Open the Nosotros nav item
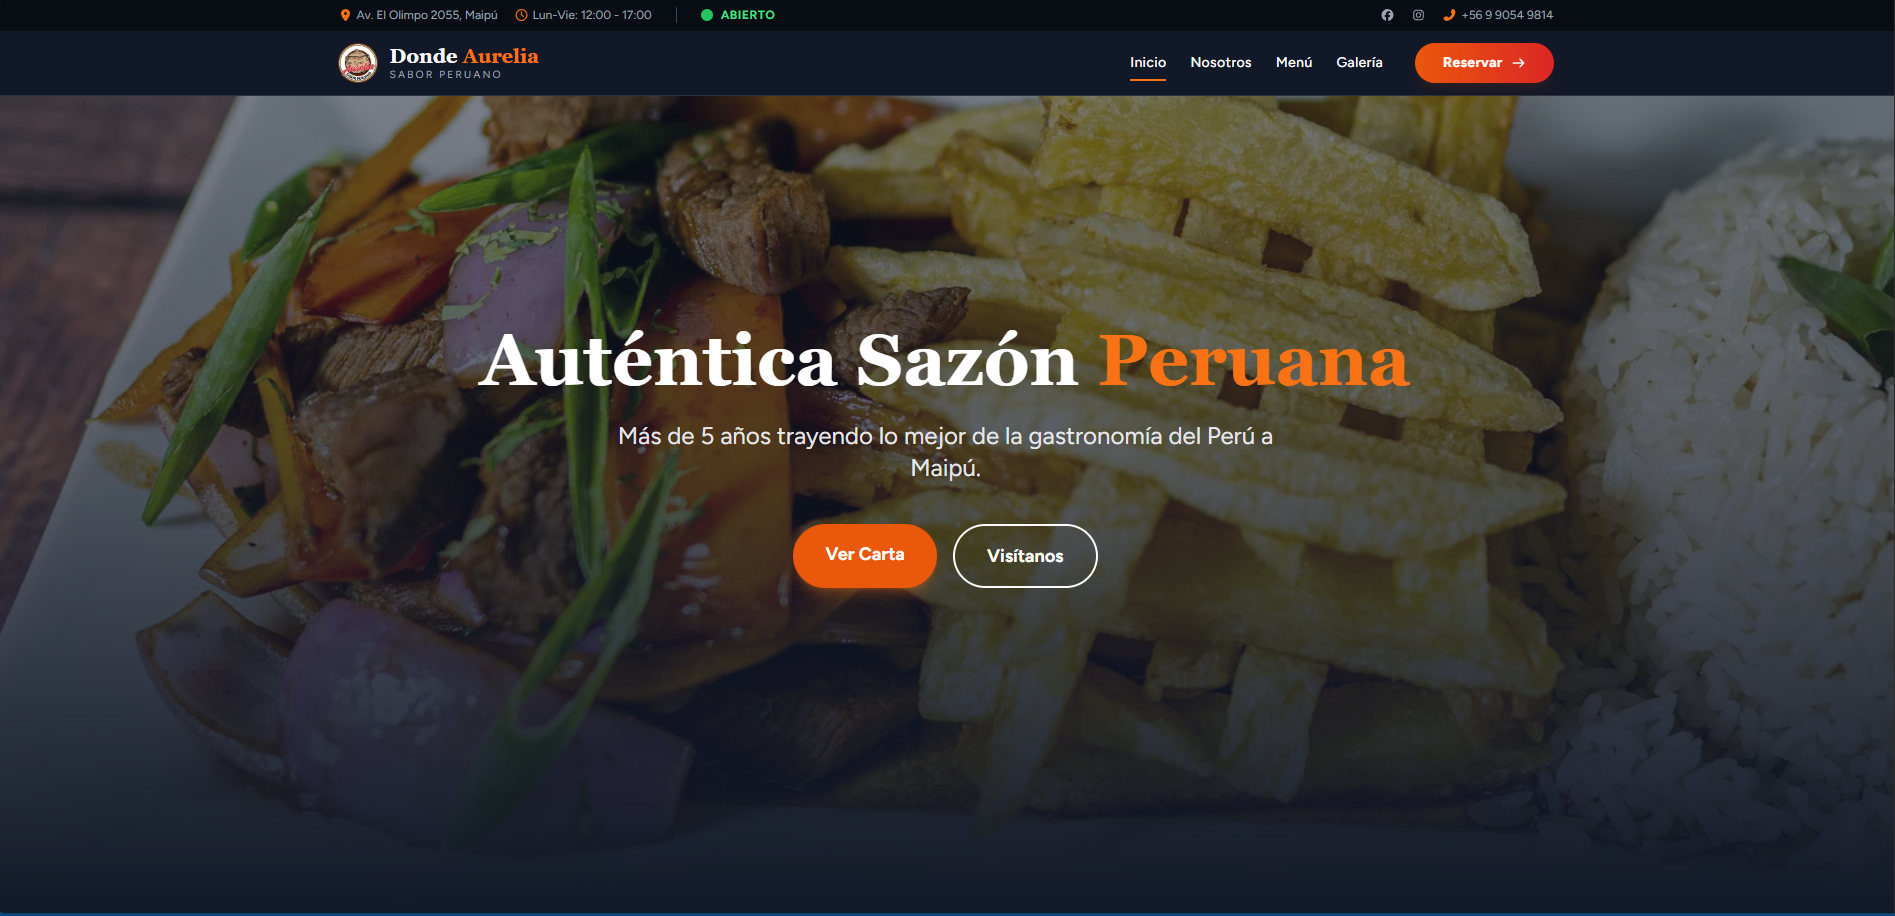 coord(1221,62)
